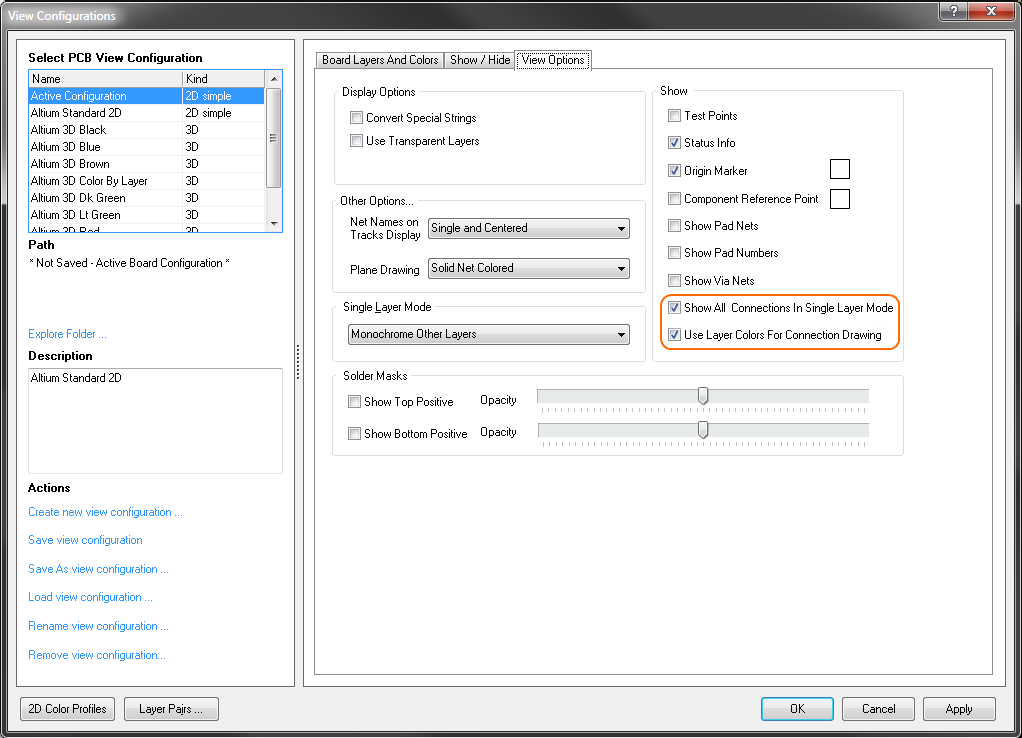Image resolution: width=1022 pixels, height=738 pixels.
Task: Click Save As view configuration link
Action: click(98, 569)
